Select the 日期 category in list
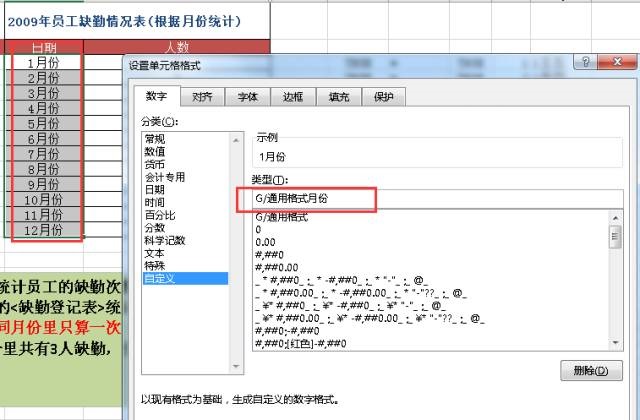 [185, 189]
